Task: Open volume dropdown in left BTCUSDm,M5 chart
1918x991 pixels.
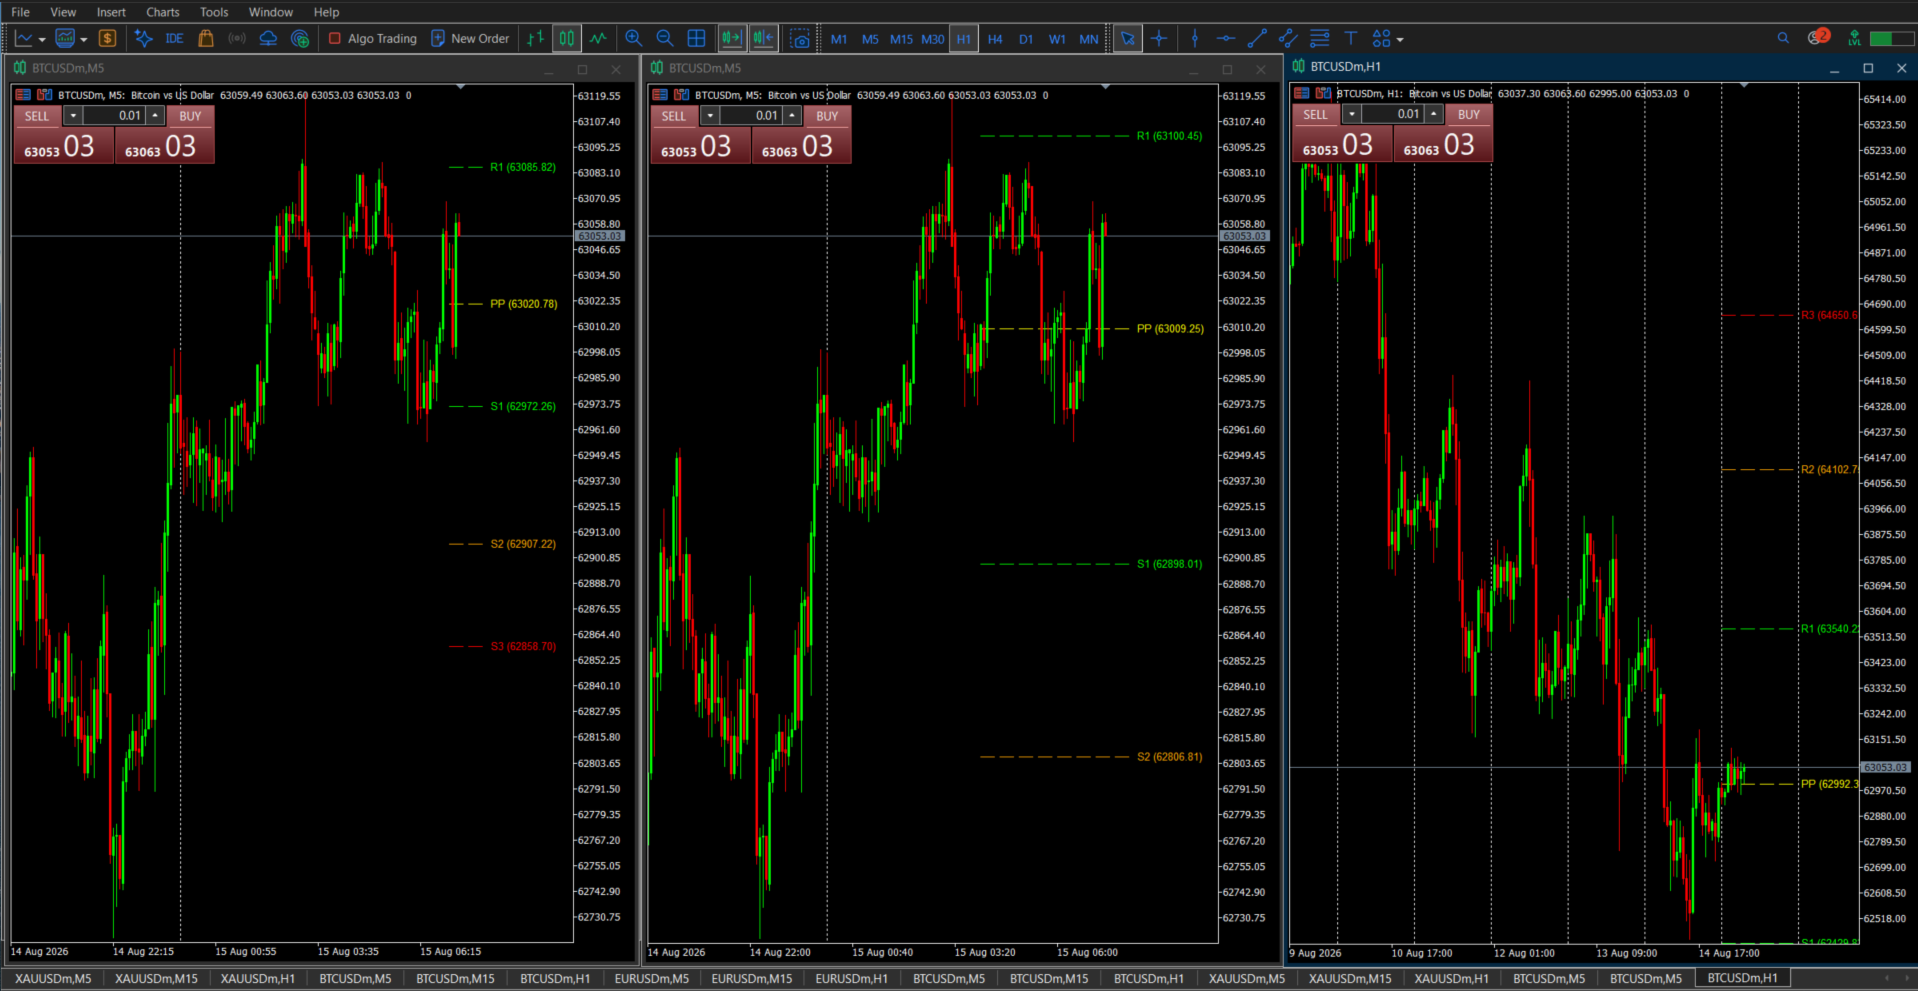Action: click(x=73, y=116)
